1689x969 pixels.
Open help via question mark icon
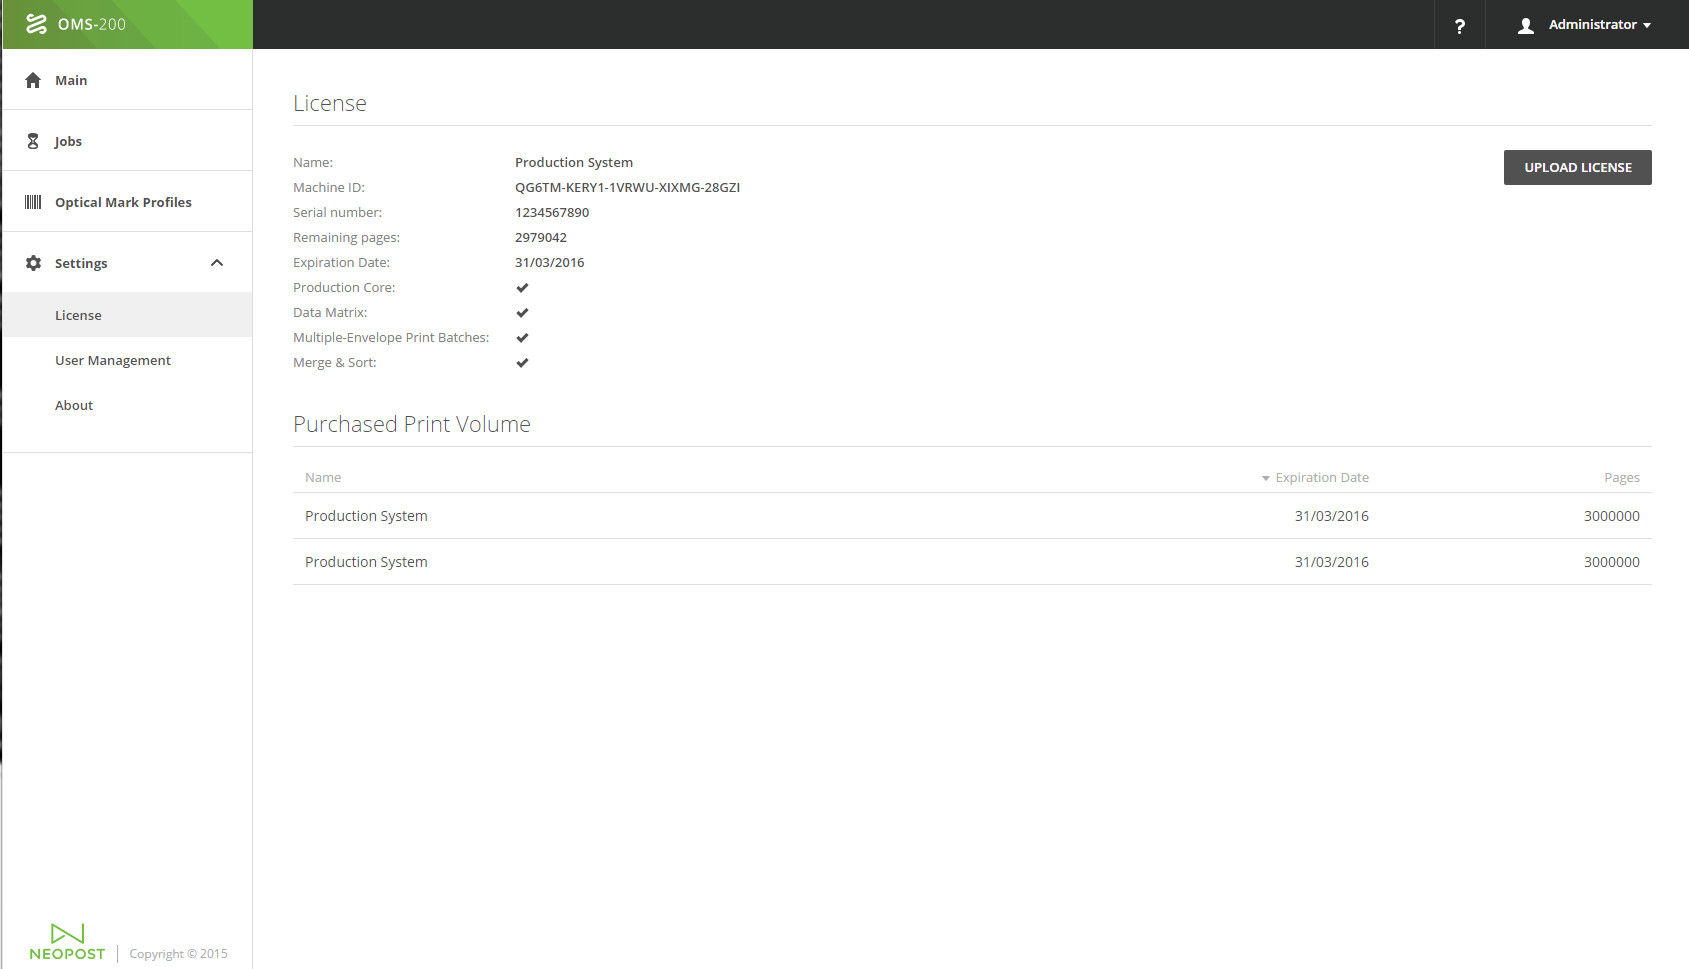[x=1459, y=26]
